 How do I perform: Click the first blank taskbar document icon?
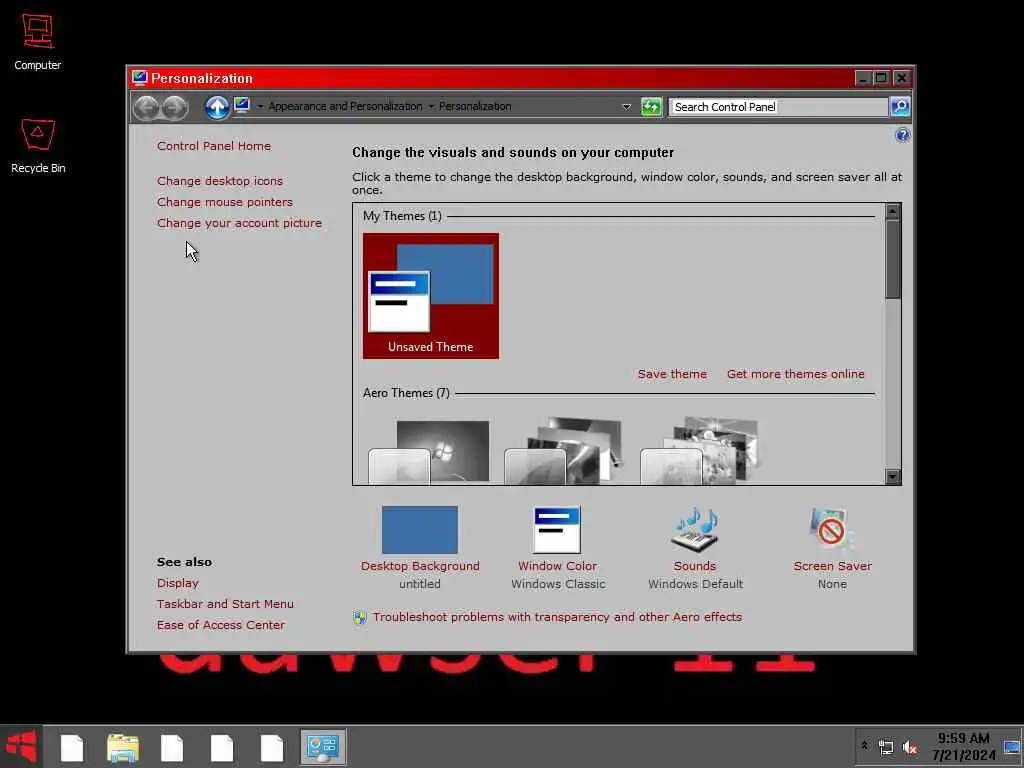72,748
